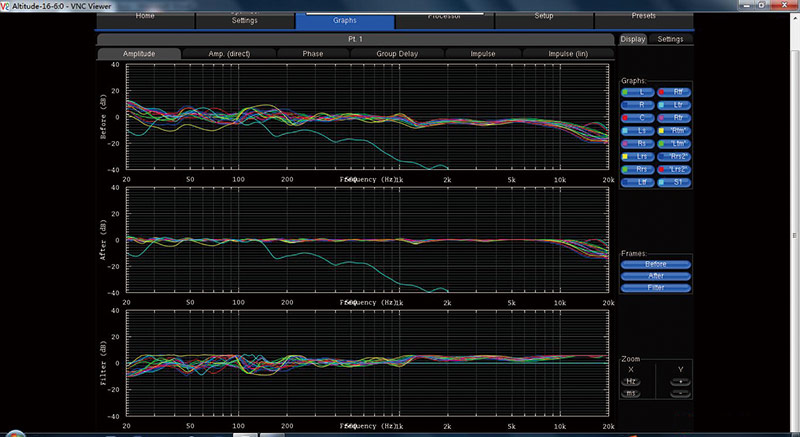Open the Presets tab
The height and width of the screenshot is (437, 800).
(644, 19)
